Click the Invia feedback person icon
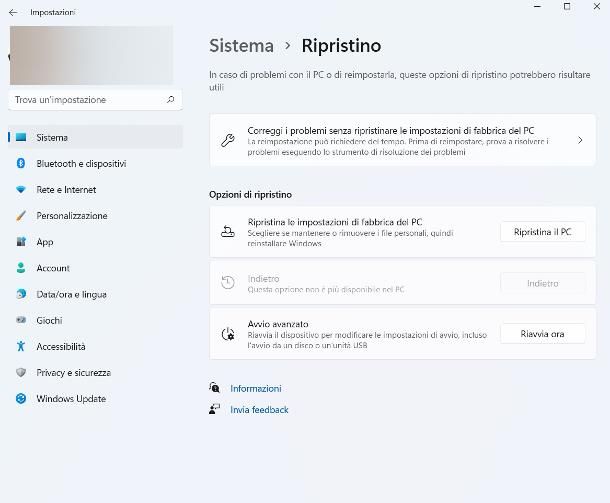Image resolution: width=610 pixels, height=503 pixels. (x=214, y=409)
